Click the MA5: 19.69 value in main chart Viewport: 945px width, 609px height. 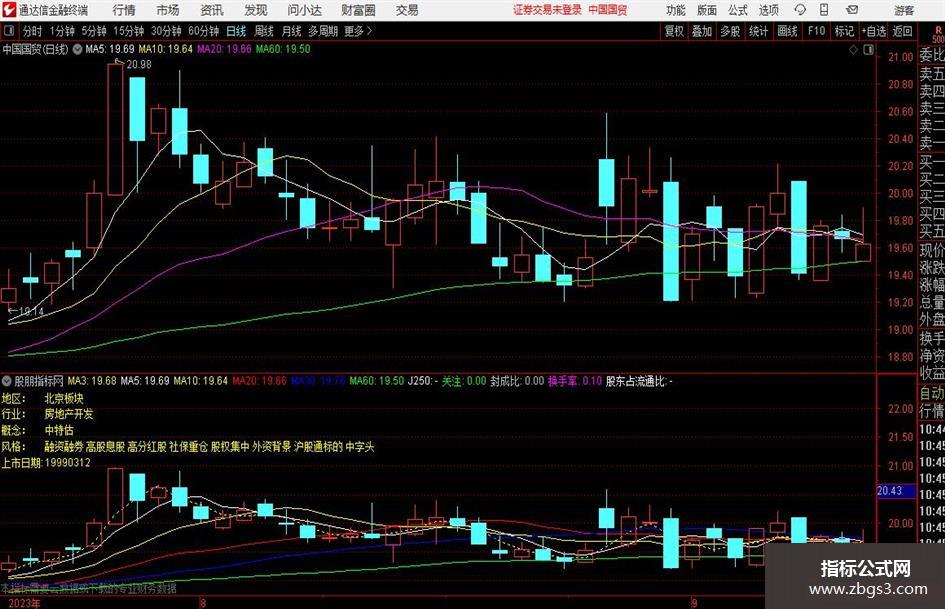(110, 49)
